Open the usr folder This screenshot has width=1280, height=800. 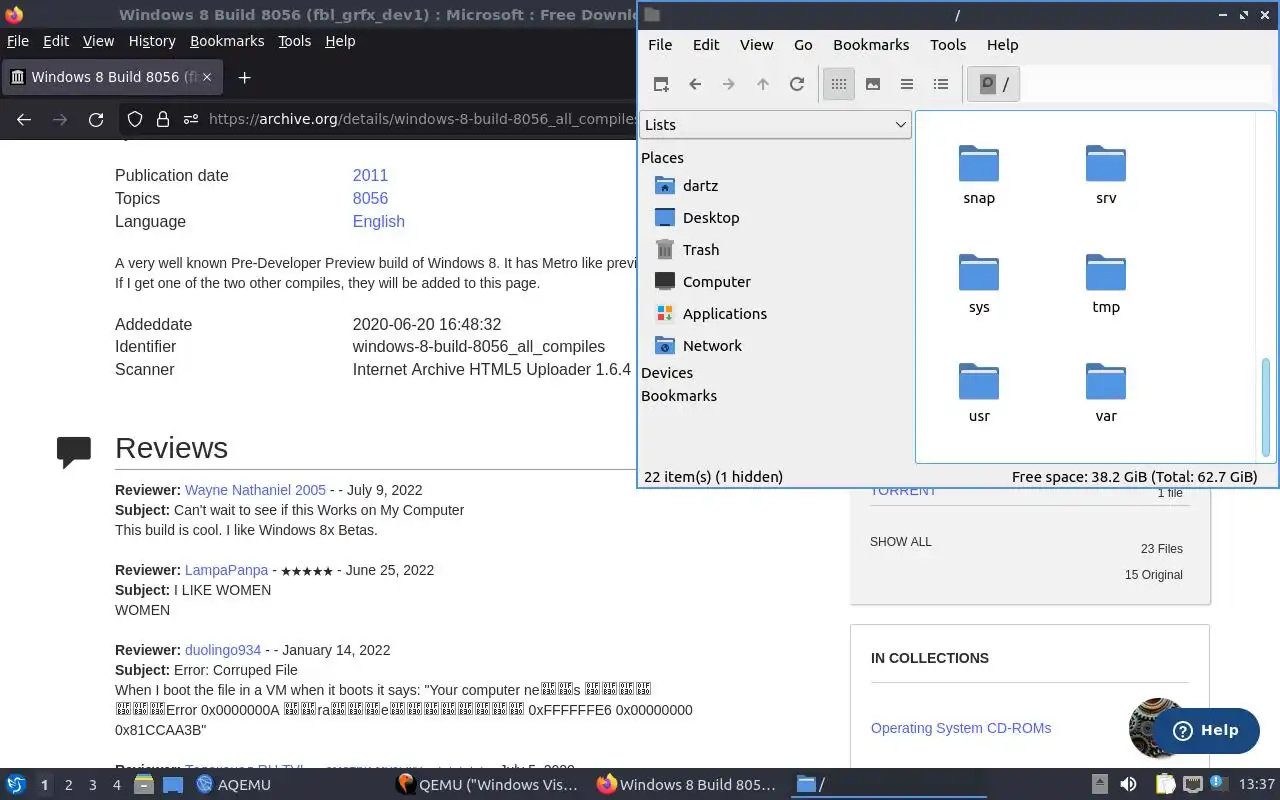(979, 392)
